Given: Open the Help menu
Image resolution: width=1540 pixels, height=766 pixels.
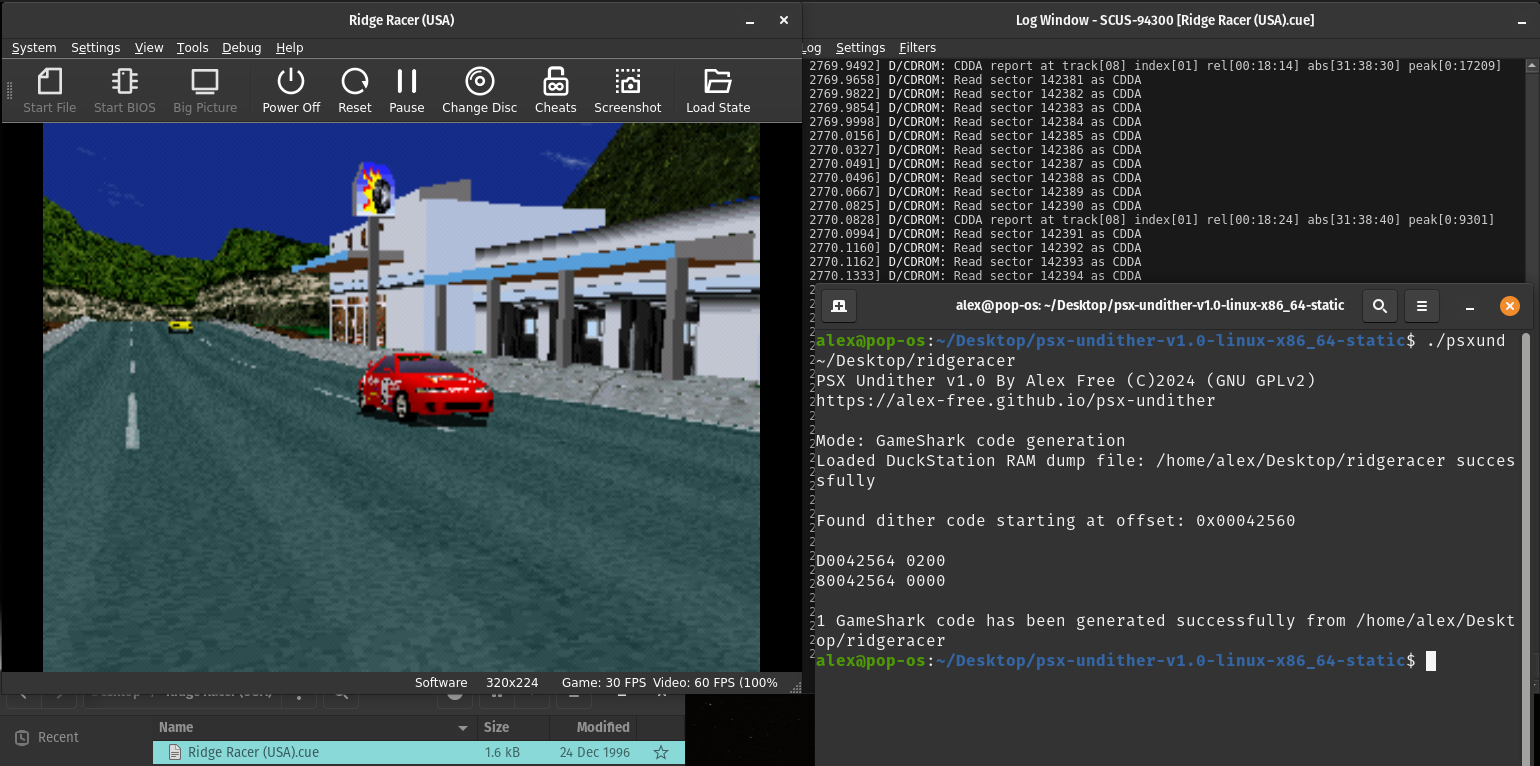Looking at the screenshot, I should point(289,47).
